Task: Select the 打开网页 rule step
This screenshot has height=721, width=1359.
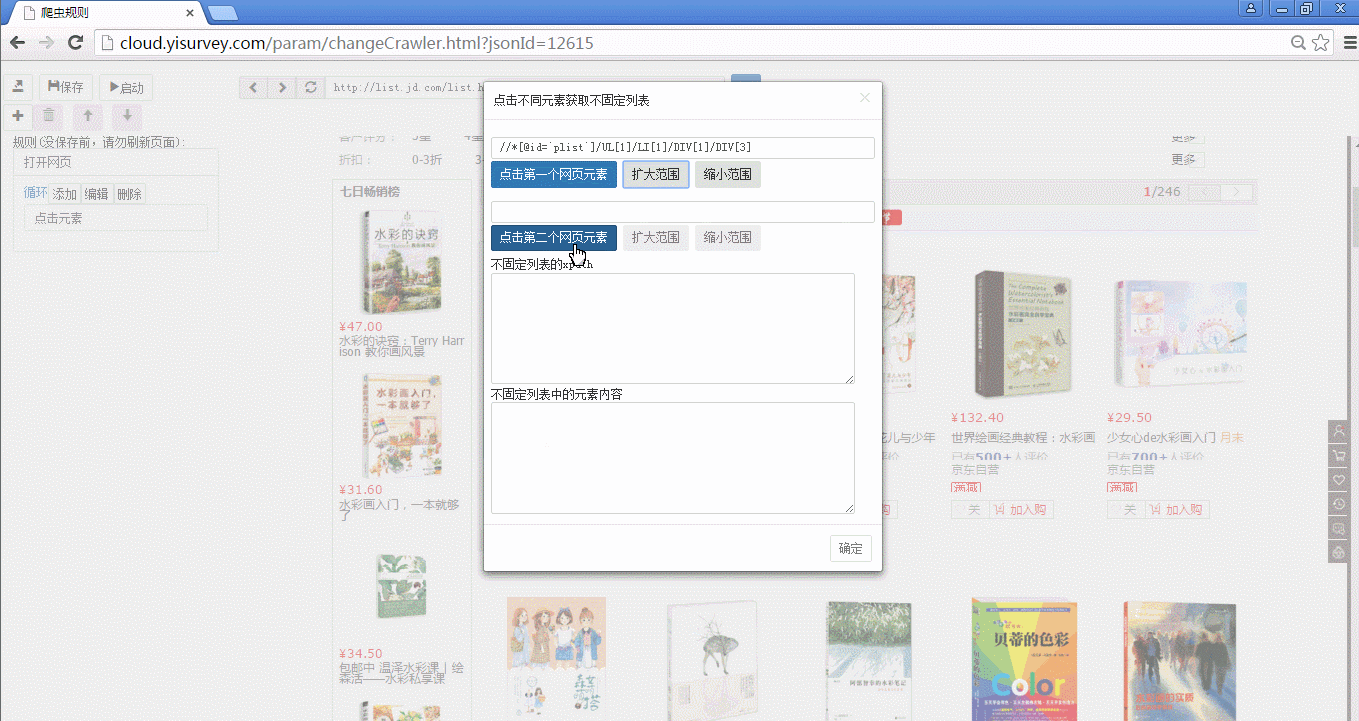Action: coord(115,162)
